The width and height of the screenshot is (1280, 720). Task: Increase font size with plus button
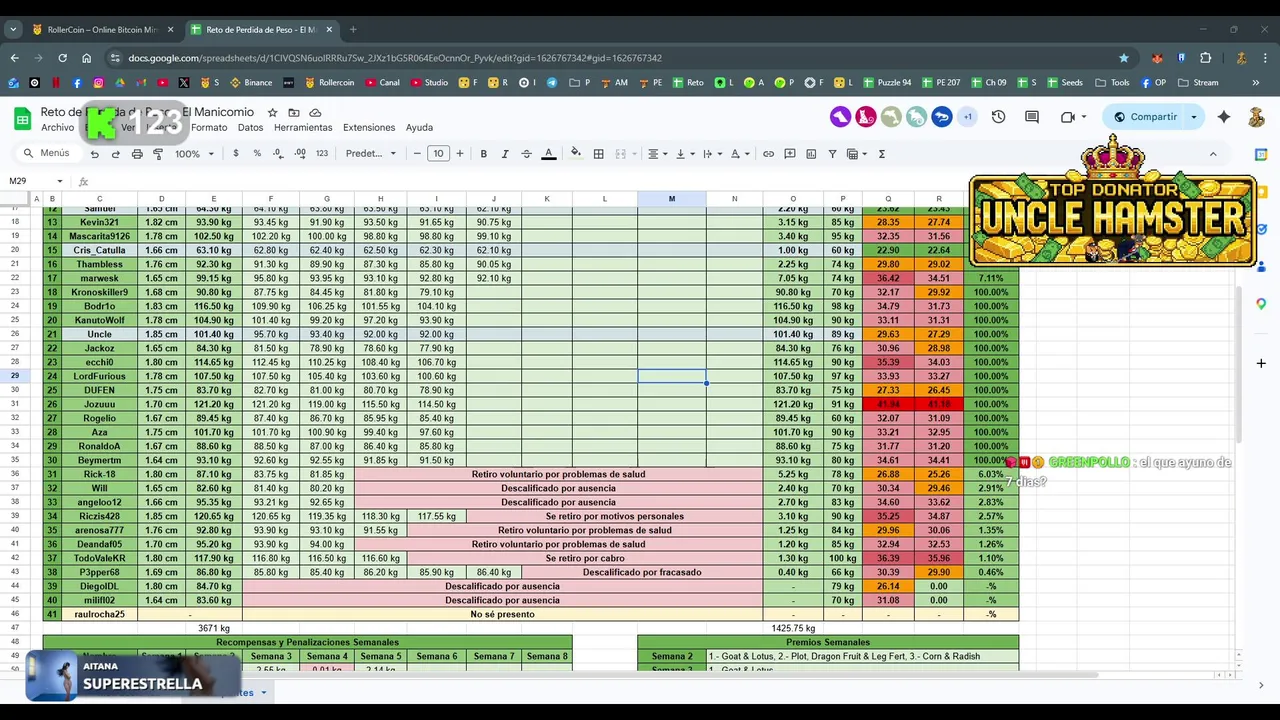pyautogui.click(x=460, y=154)
